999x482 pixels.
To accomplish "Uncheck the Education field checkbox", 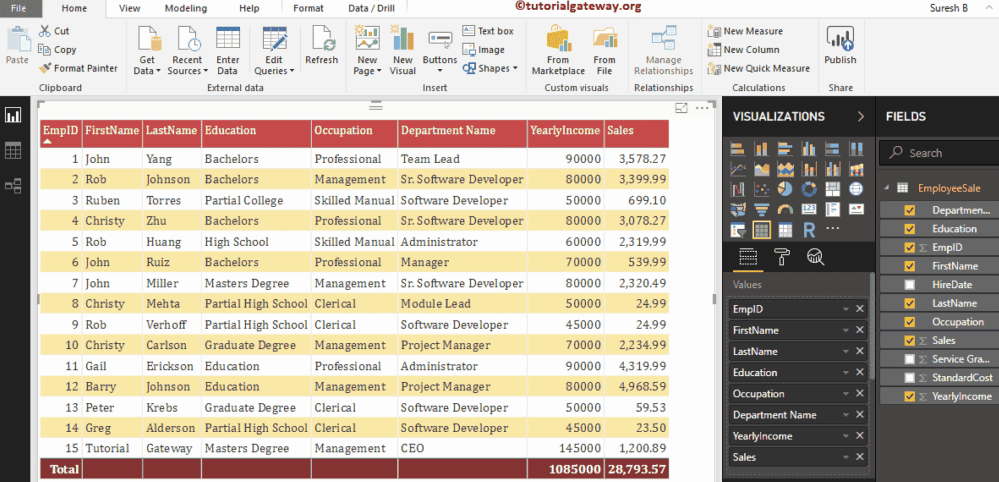I will pos(909,229).
